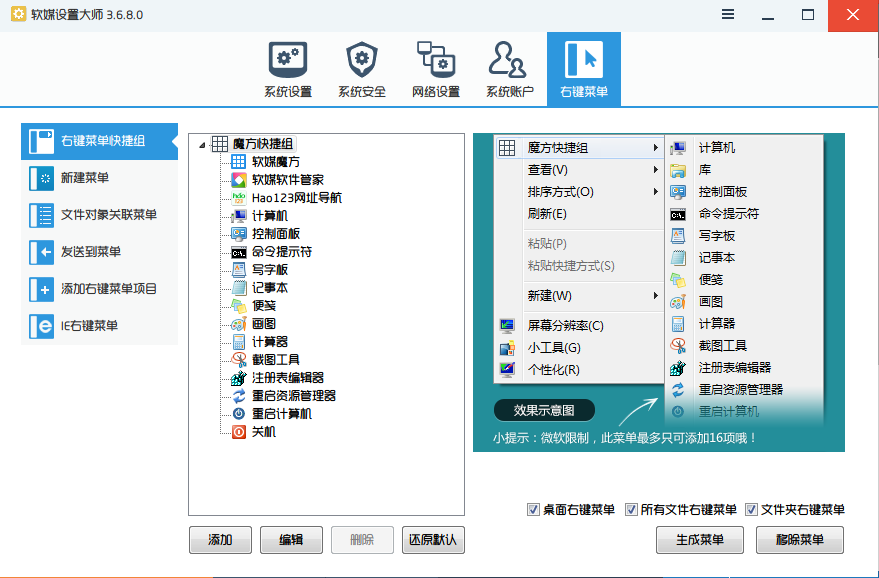This screenshot has width=879, height=578.
Task: Click 重启资源管理器 text in preview submenu
Action: [x=741, y=390]
